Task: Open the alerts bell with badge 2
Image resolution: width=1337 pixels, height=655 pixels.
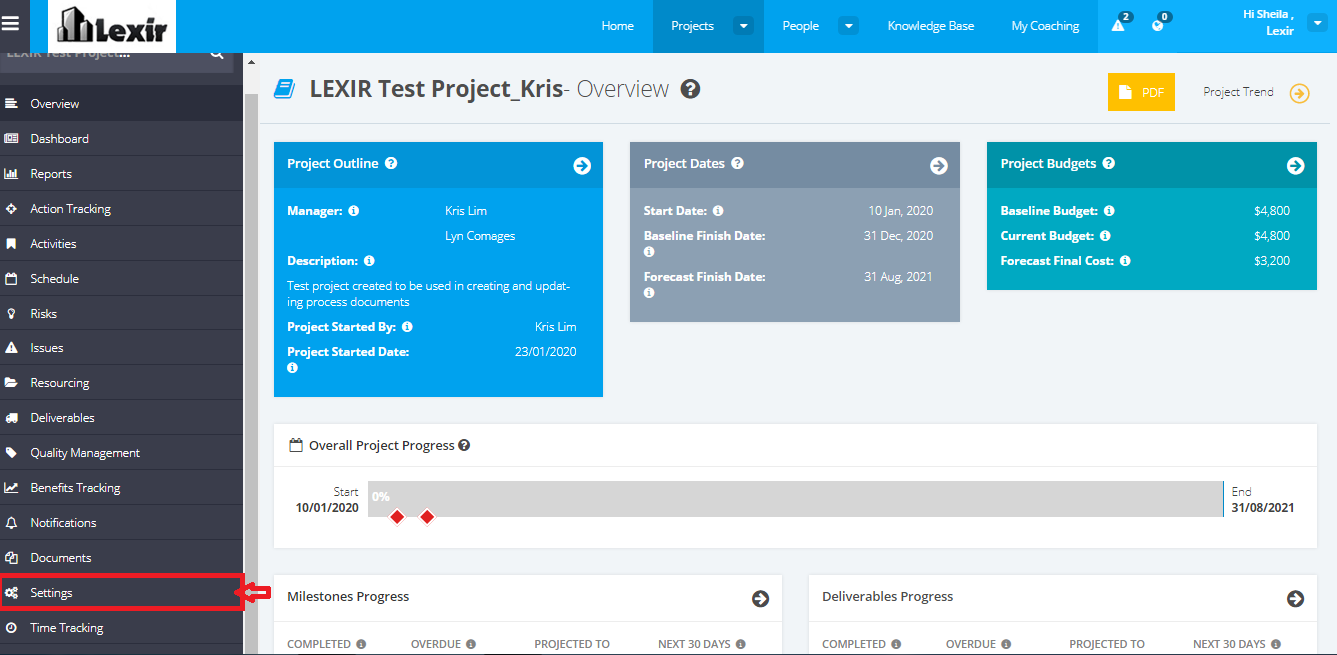Action: (1118, 25)
